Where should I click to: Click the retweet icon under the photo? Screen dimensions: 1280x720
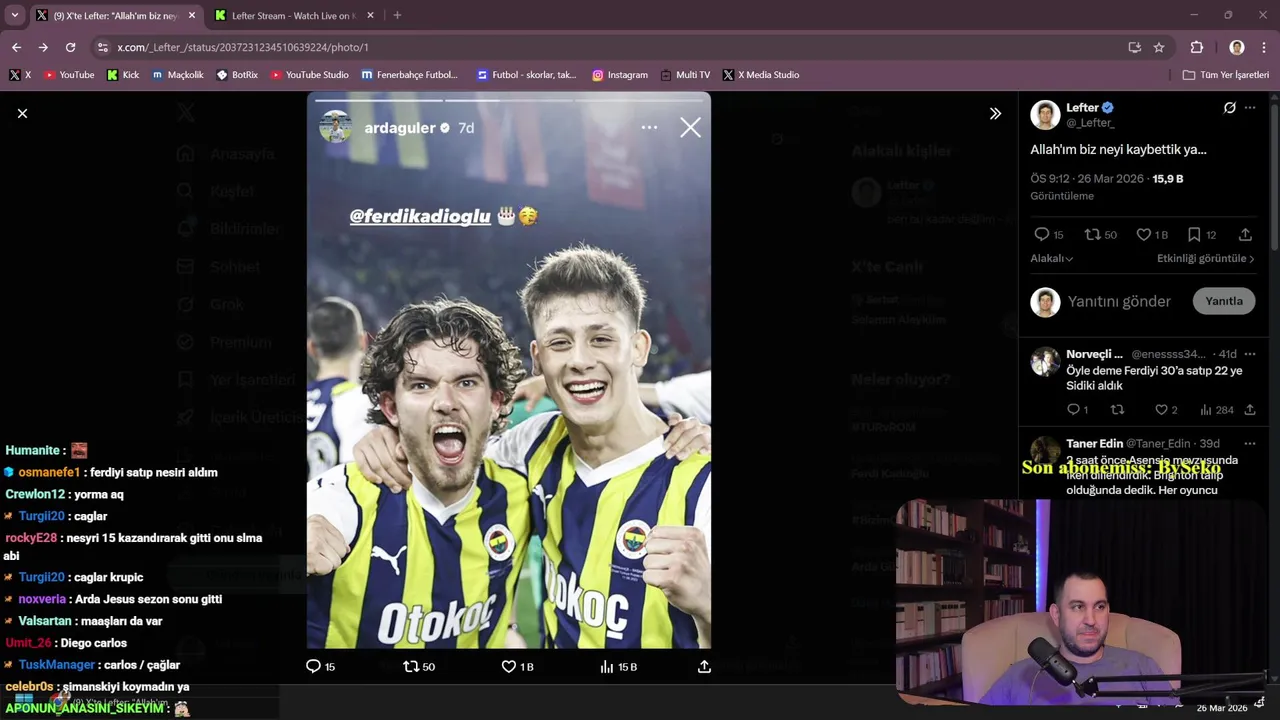(411, 666)
